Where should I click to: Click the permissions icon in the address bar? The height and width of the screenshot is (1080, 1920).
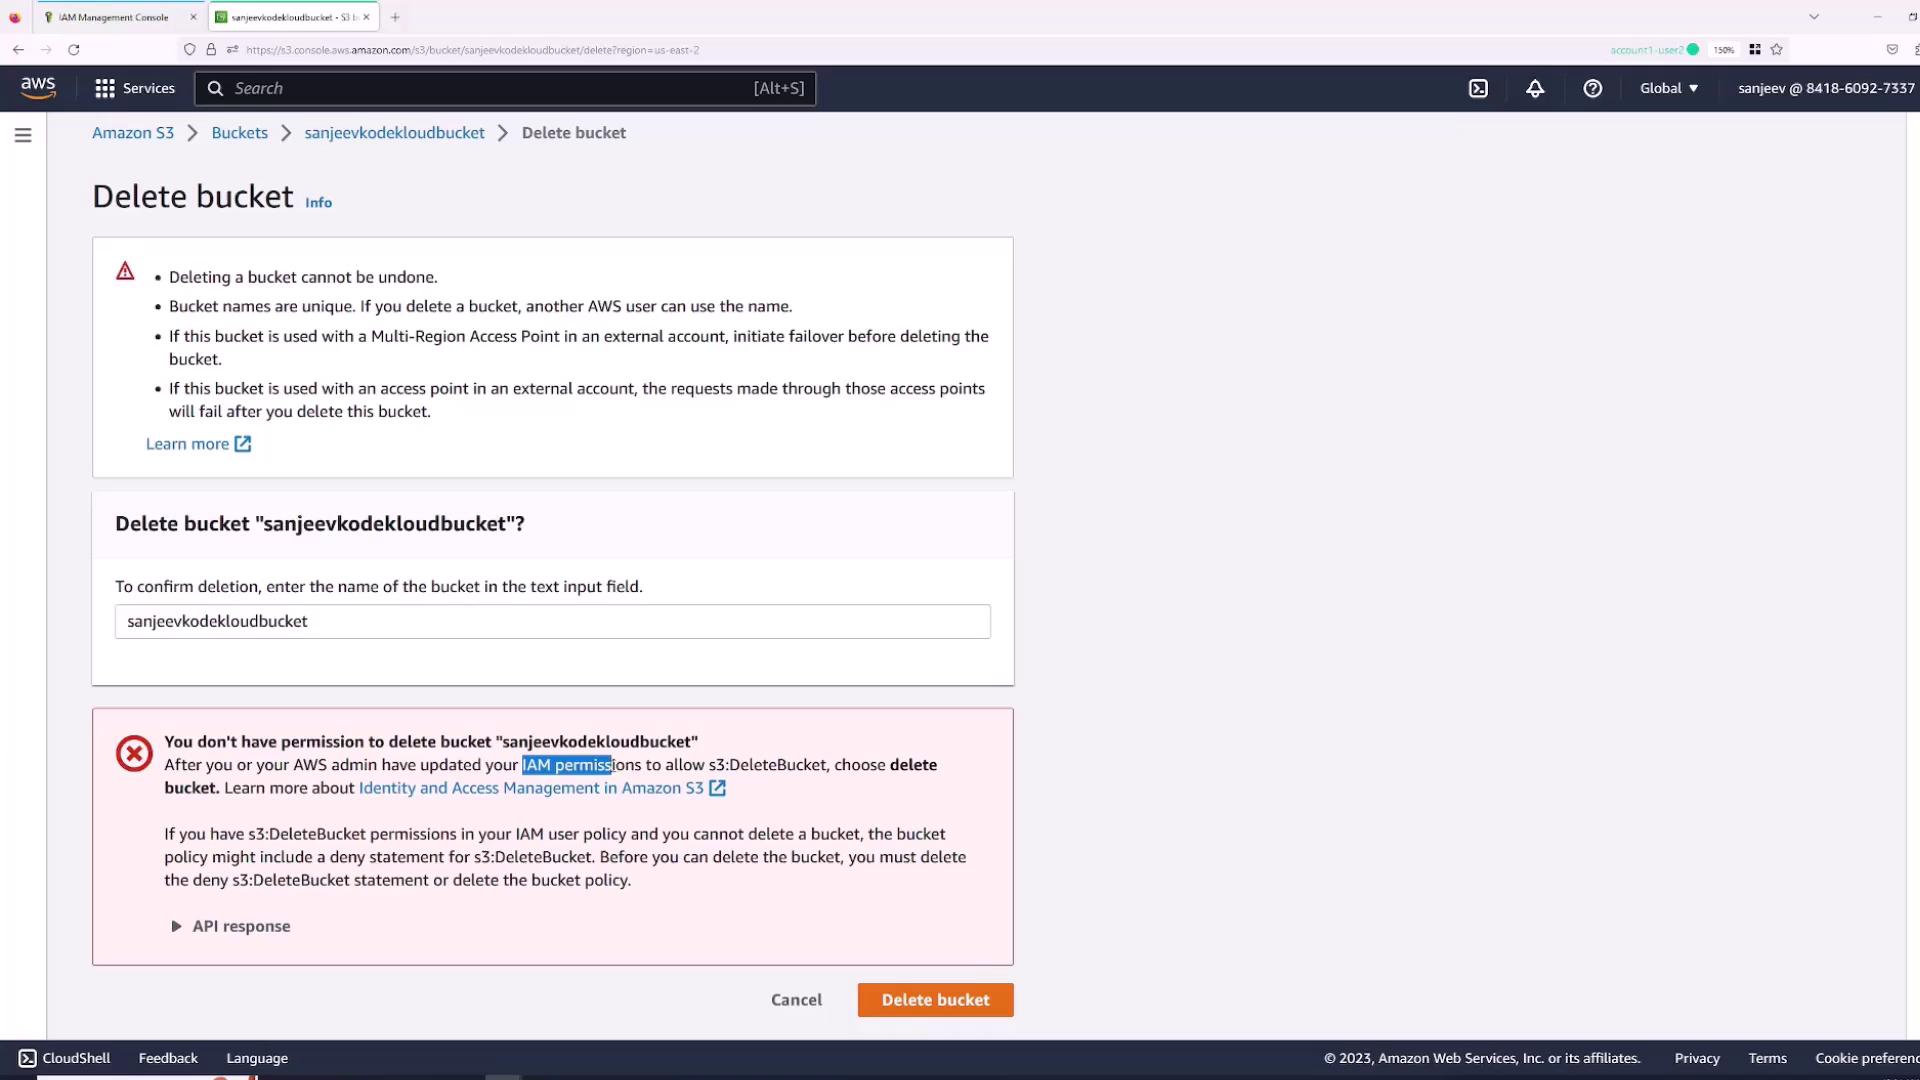[233, 49]
